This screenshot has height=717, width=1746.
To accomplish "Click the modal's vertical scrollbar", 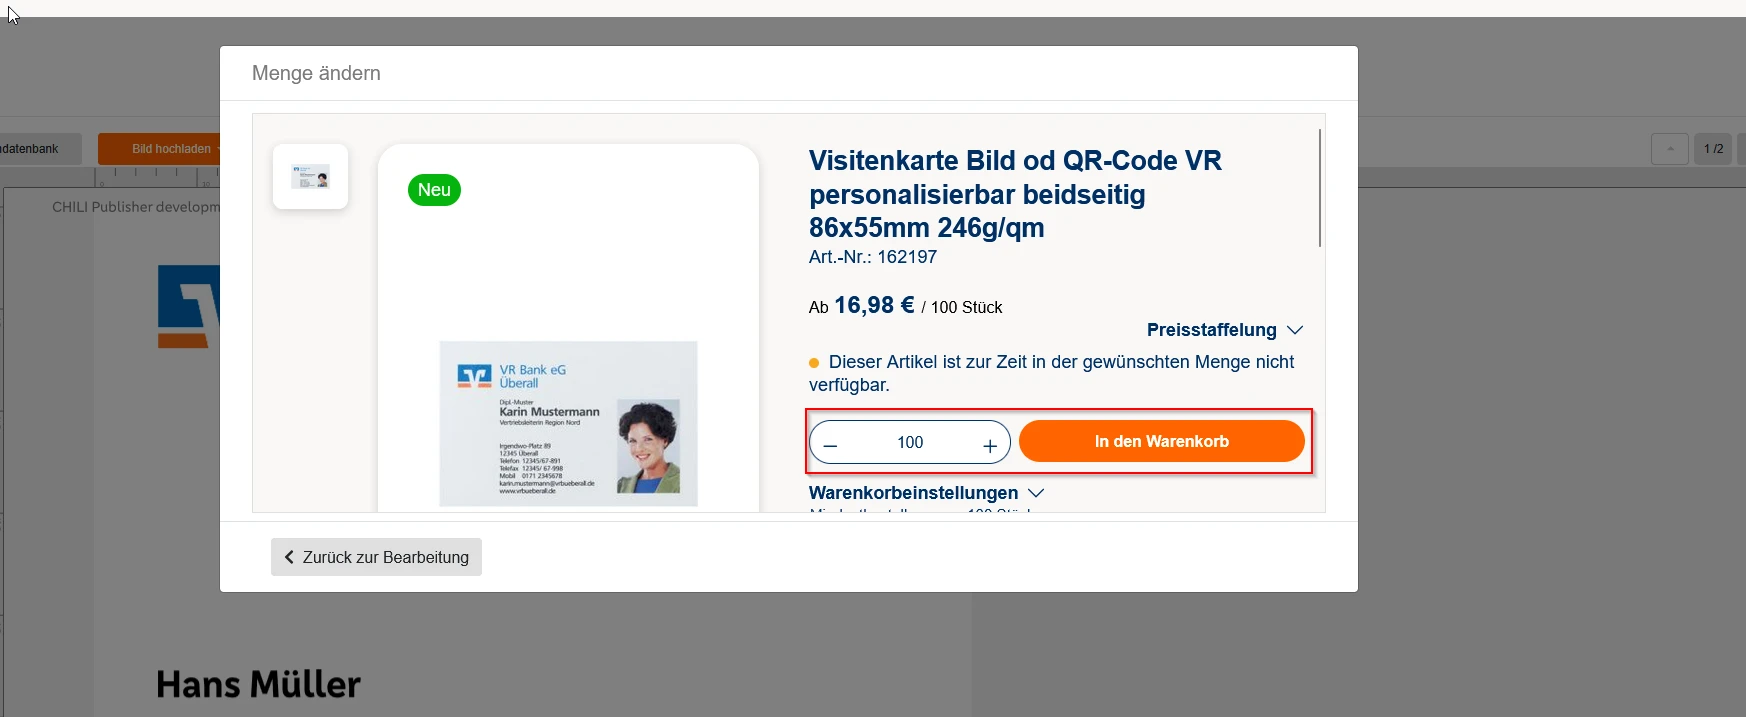I will 1320,188.
